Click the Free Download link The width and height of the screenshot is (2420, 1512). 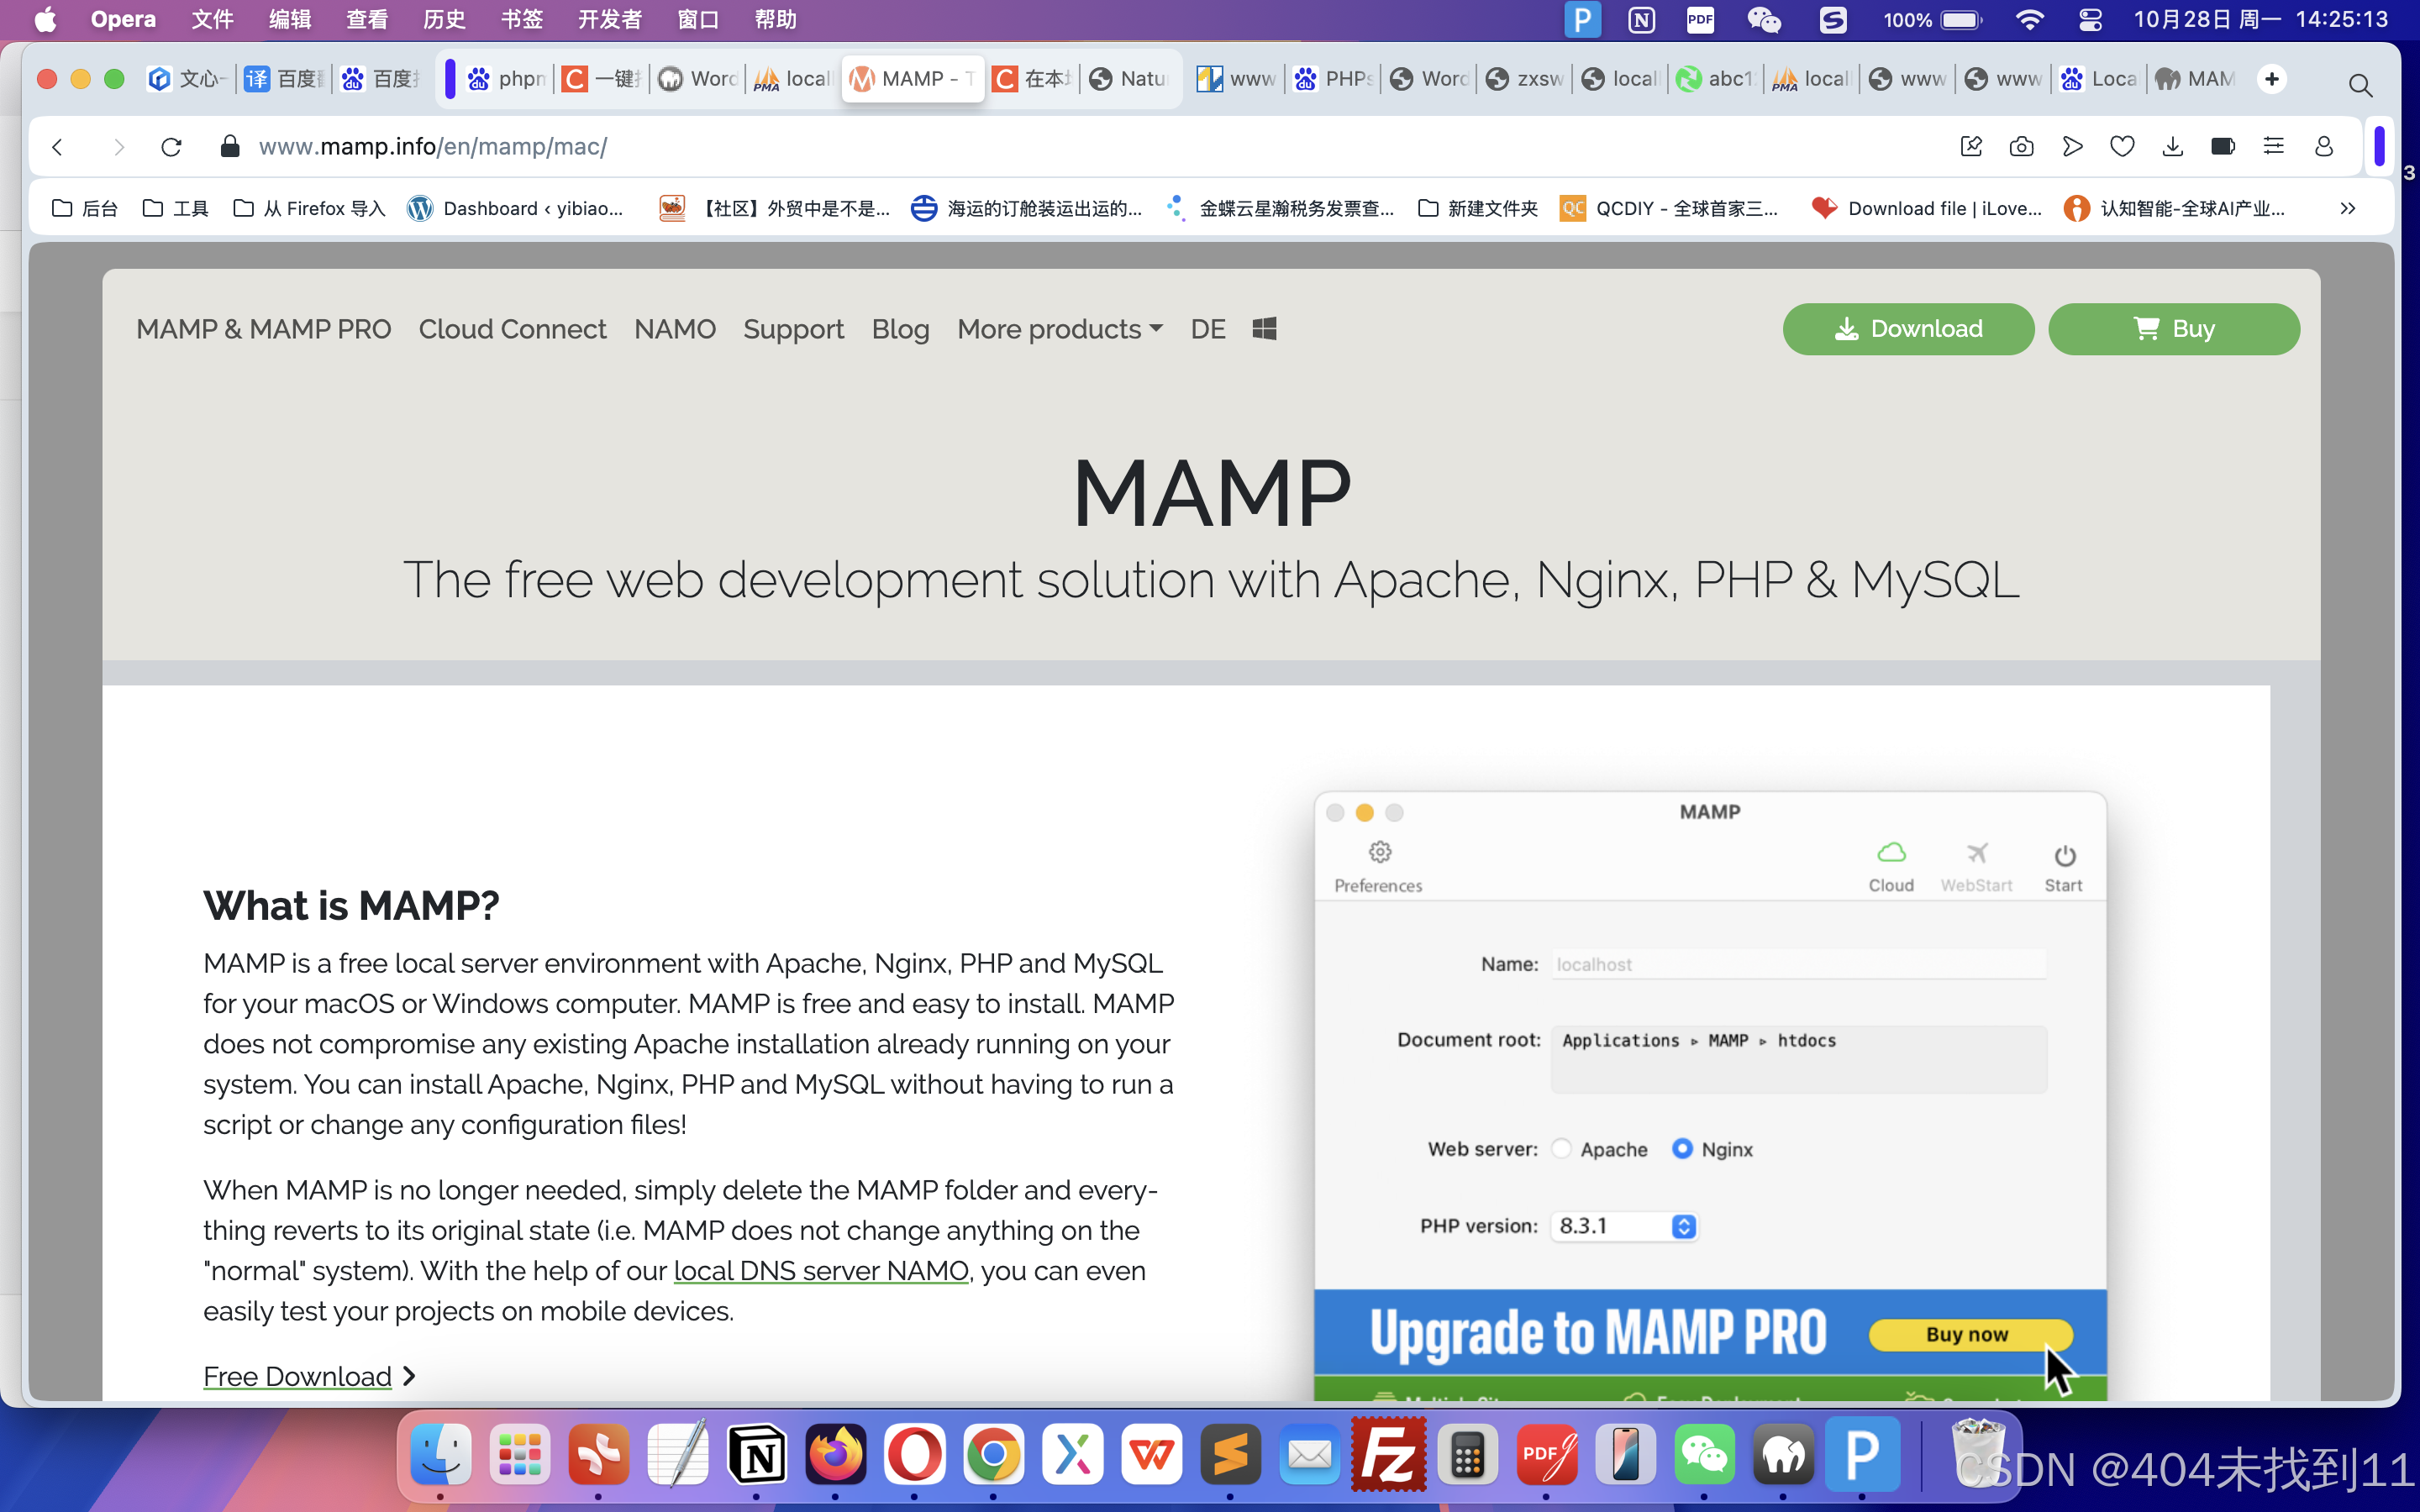[297, 1375]
